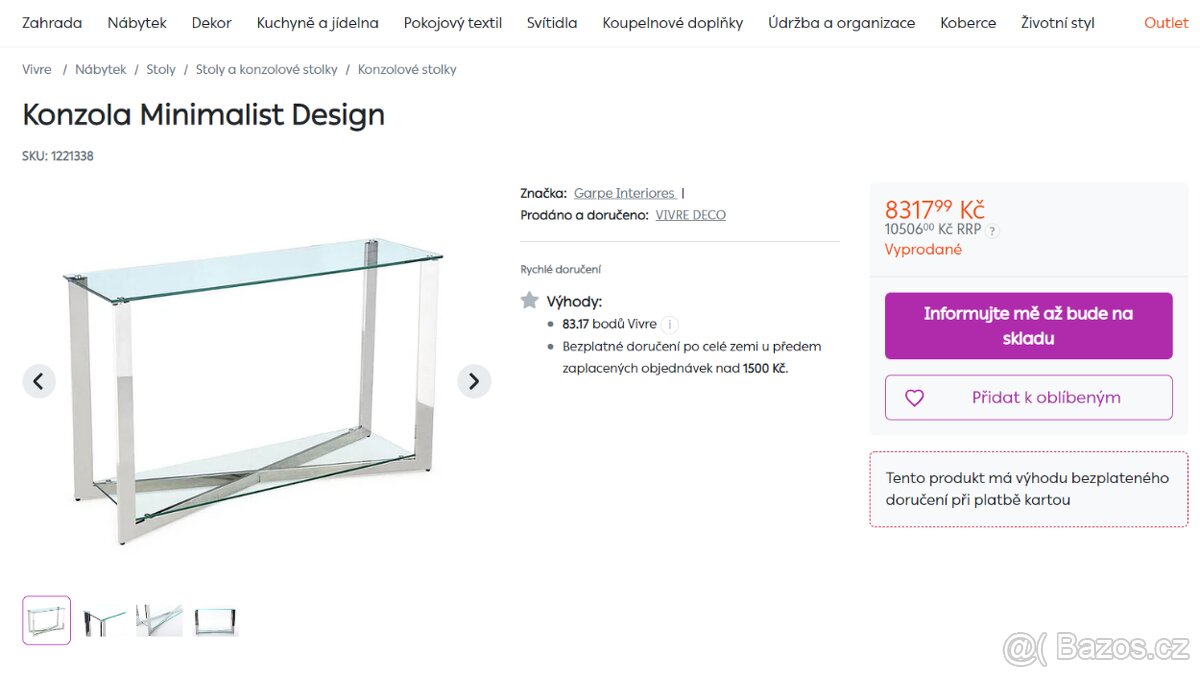This screenshot has height=677, width=1200.
Task: Select the fourth product thumbnail
Action: (x=215, y=620)
